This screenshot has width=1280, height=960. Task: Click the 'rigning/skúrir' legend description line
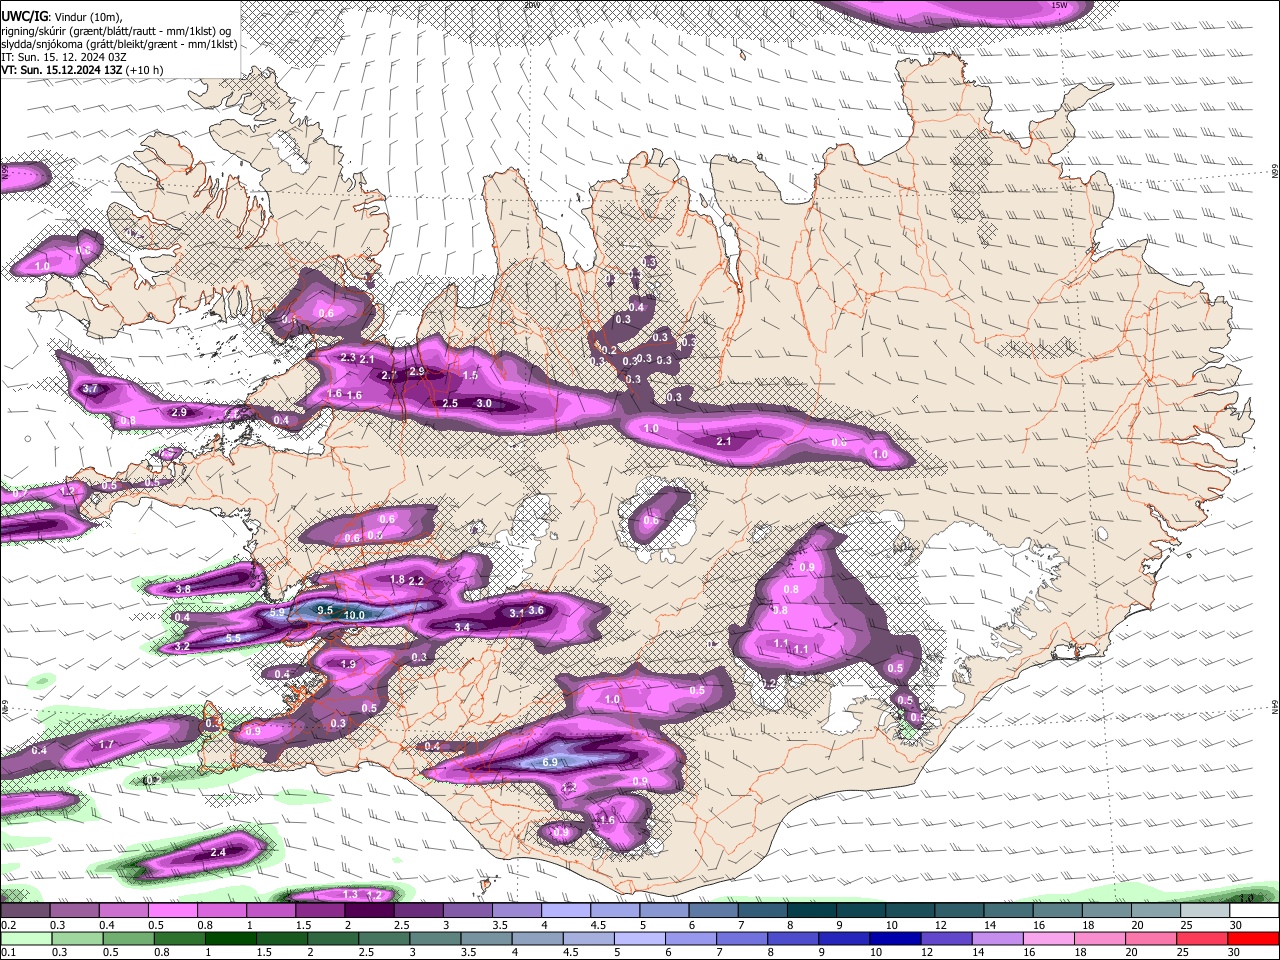[116, 31]
